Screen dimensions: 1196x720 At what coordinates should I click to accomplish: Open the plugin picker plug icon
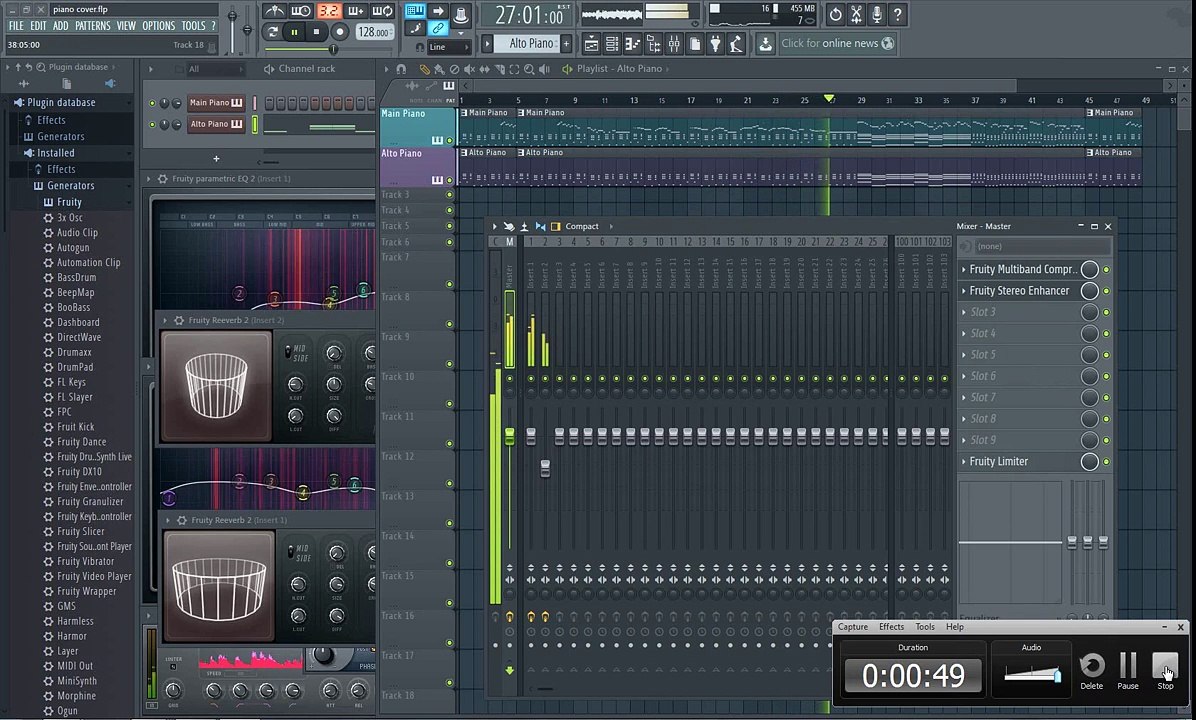[x=715, y=44]
